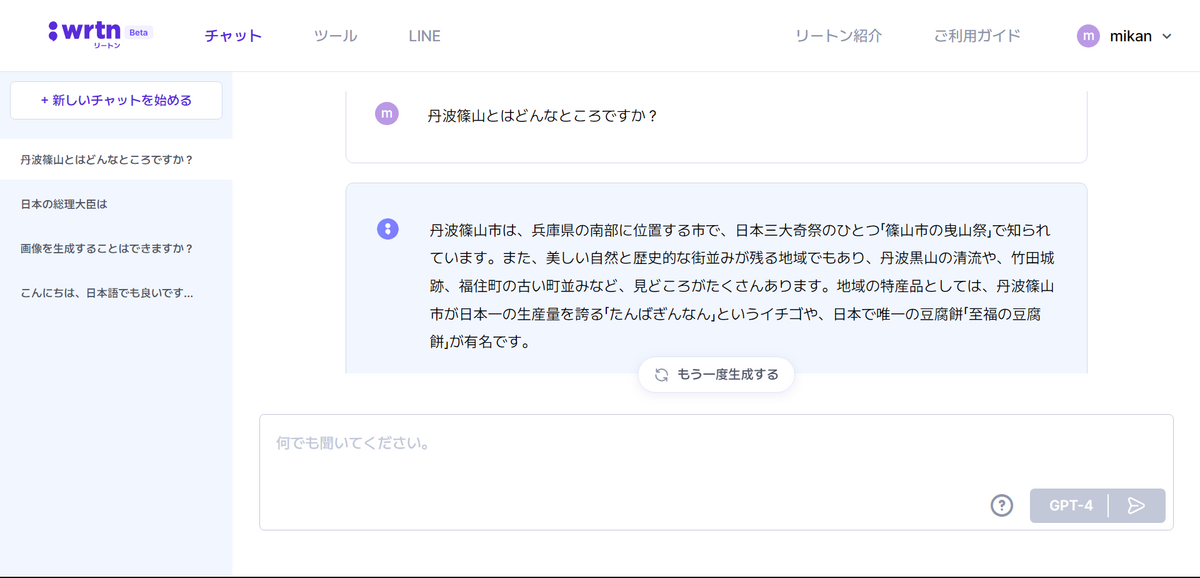Open the 日本の総理大臣は chat history
Viewport: 1200px width, 578px height.
click(x=116, y=204)
